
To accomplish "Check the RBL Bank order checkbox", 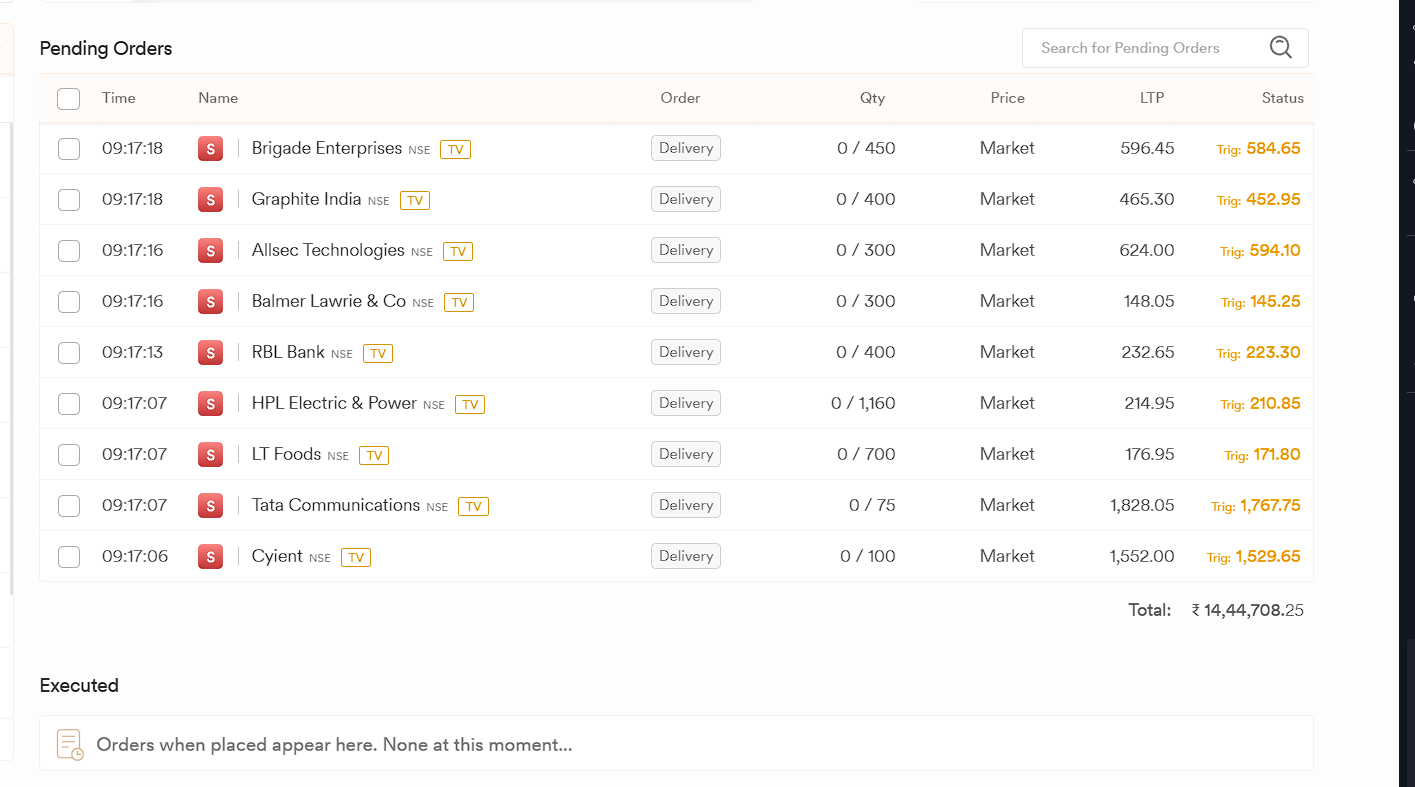I will [x=69, y=353].
